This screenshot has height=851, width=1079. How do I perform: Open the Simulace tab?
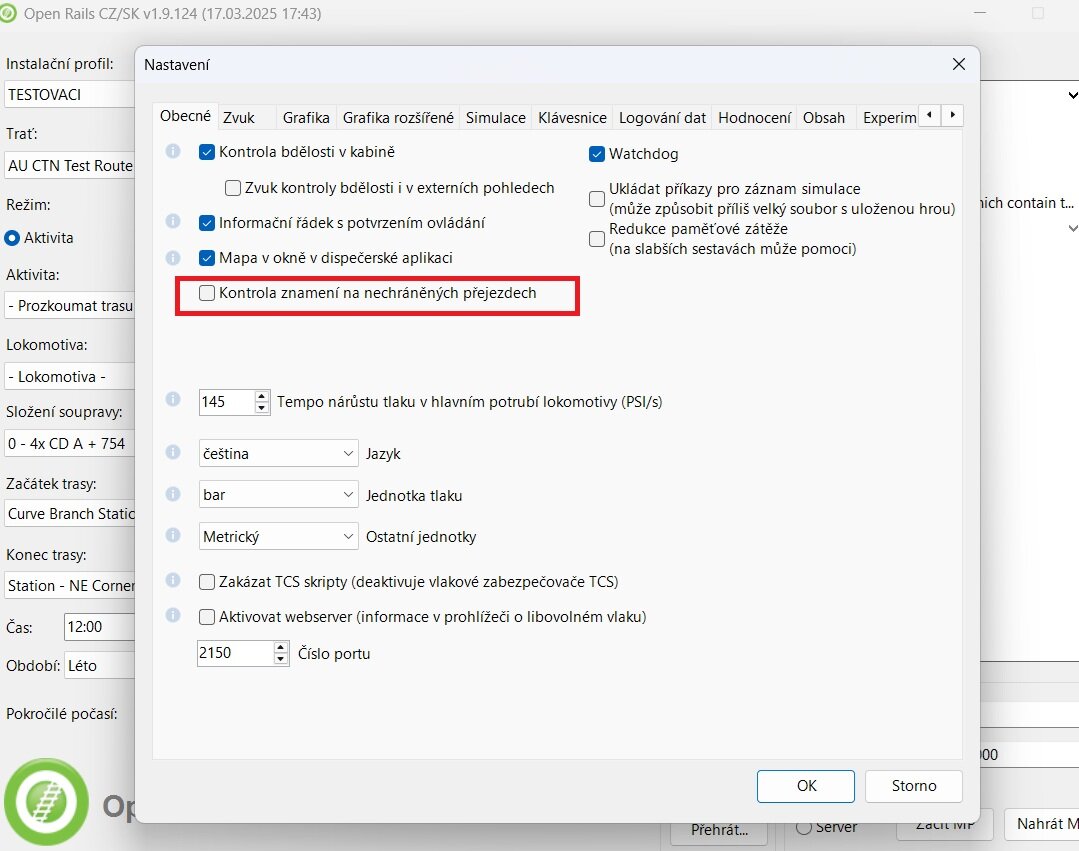point(495,117)
